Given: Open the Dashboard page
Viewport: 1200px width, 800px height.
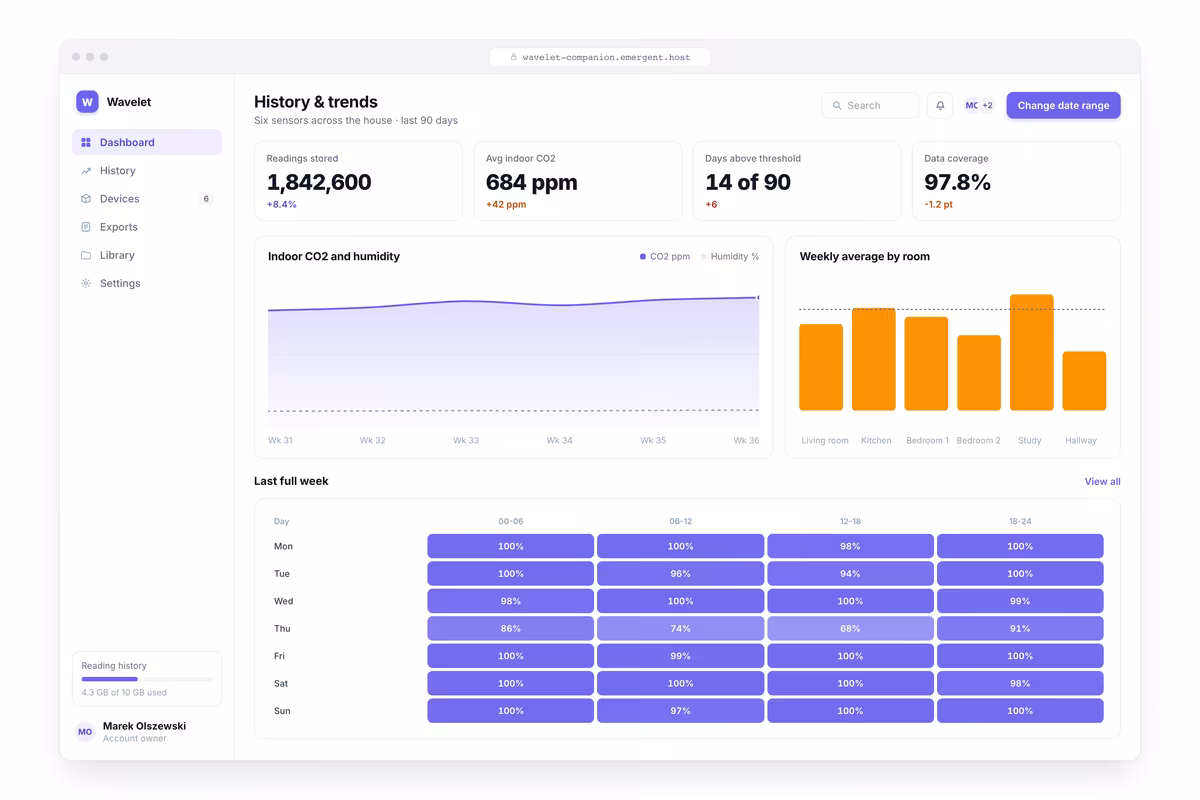Looking at the screenshot, I should pos(147,142).
